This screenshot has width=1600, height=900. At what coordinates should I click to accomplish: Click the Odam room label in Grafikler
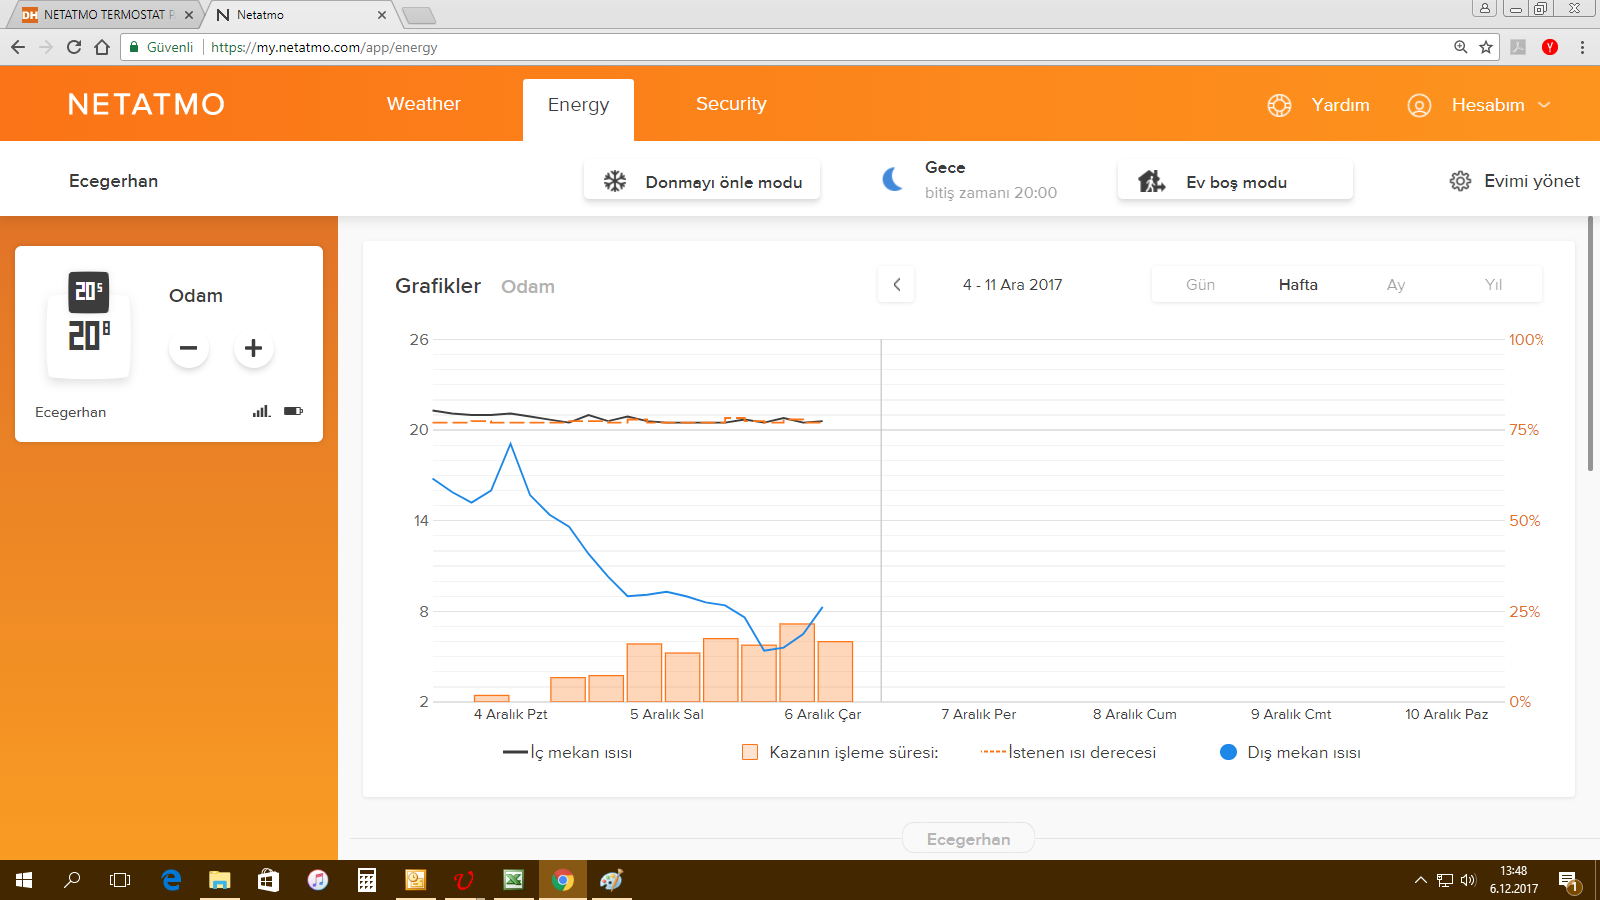point(528,287)
